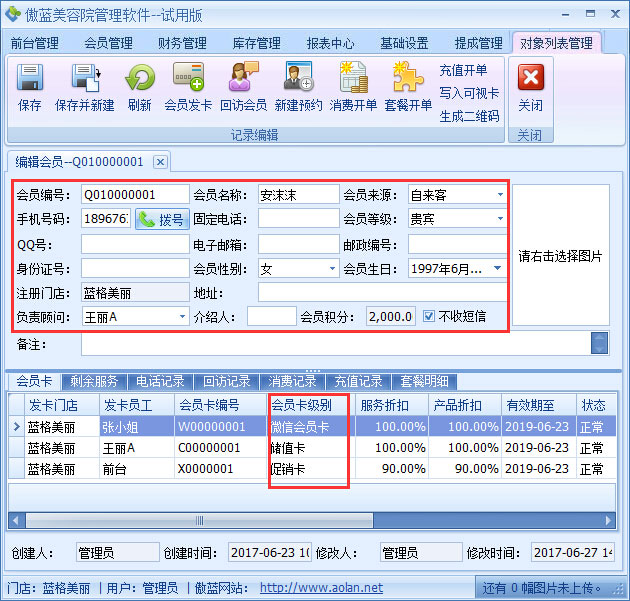This screenshot has width=630, height=601.
Task: Open the 会员性别 dropdown
Action: click(x=332, y=269)
